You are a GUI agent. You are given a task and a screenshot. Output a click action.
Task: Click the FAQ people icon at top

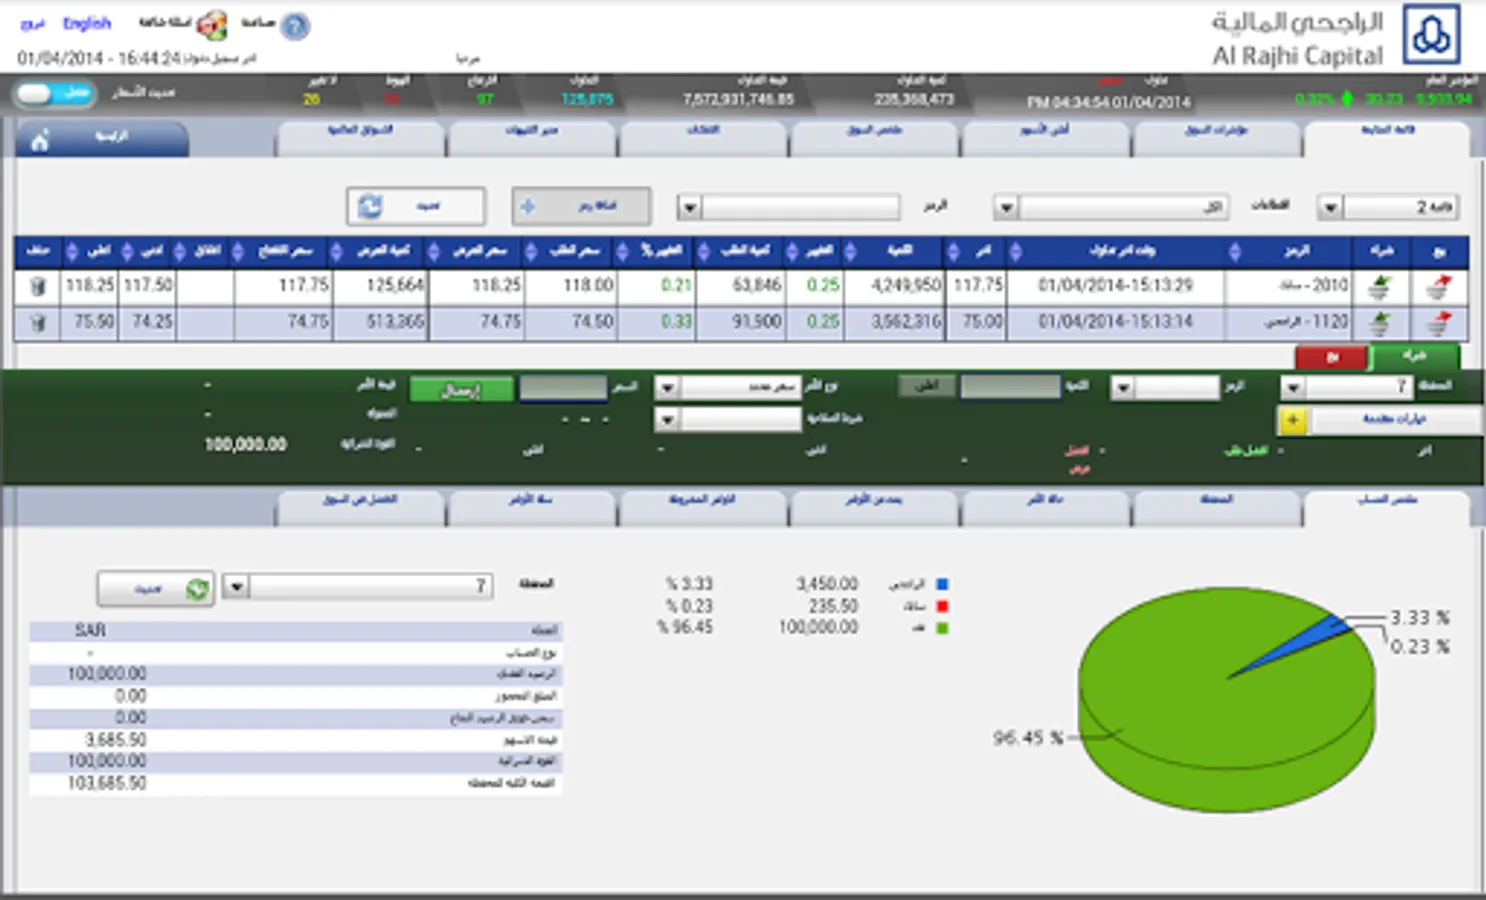tap(211, 25)
